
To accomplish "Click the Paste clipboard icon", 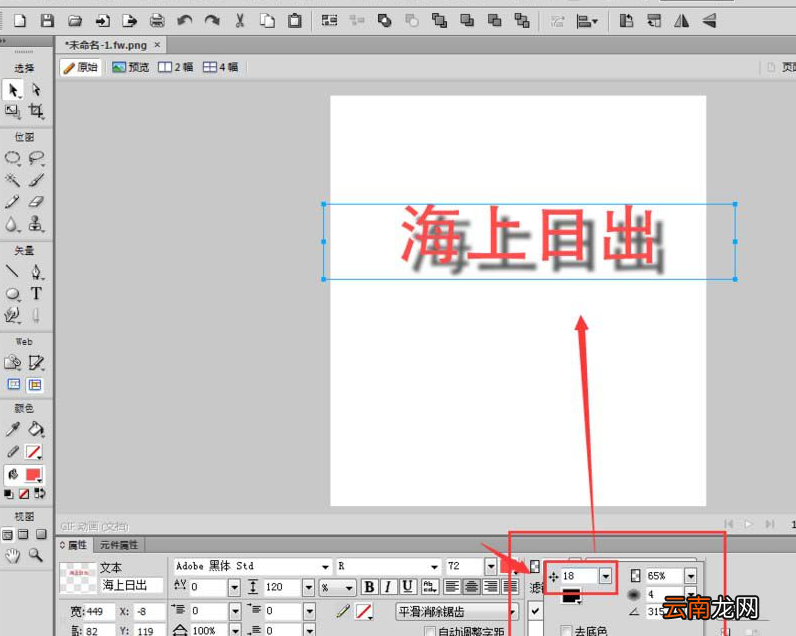I will click(294, 21).
